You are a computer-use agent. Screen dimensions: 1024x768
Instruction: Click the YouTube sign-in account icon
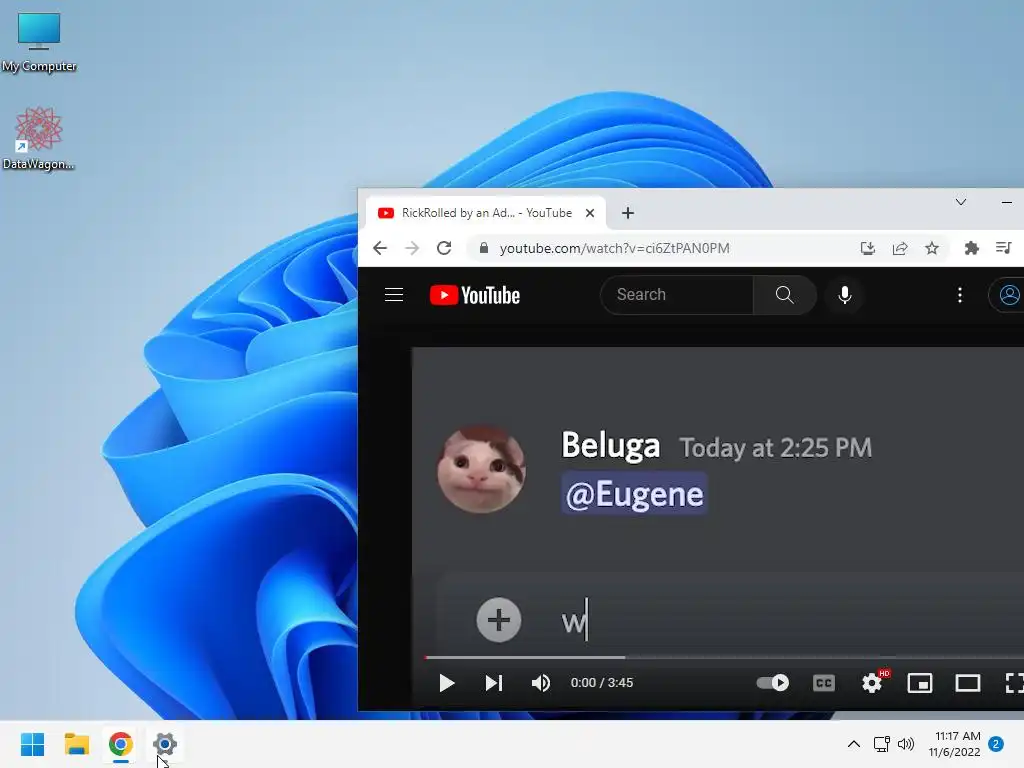coord(1010,295)
